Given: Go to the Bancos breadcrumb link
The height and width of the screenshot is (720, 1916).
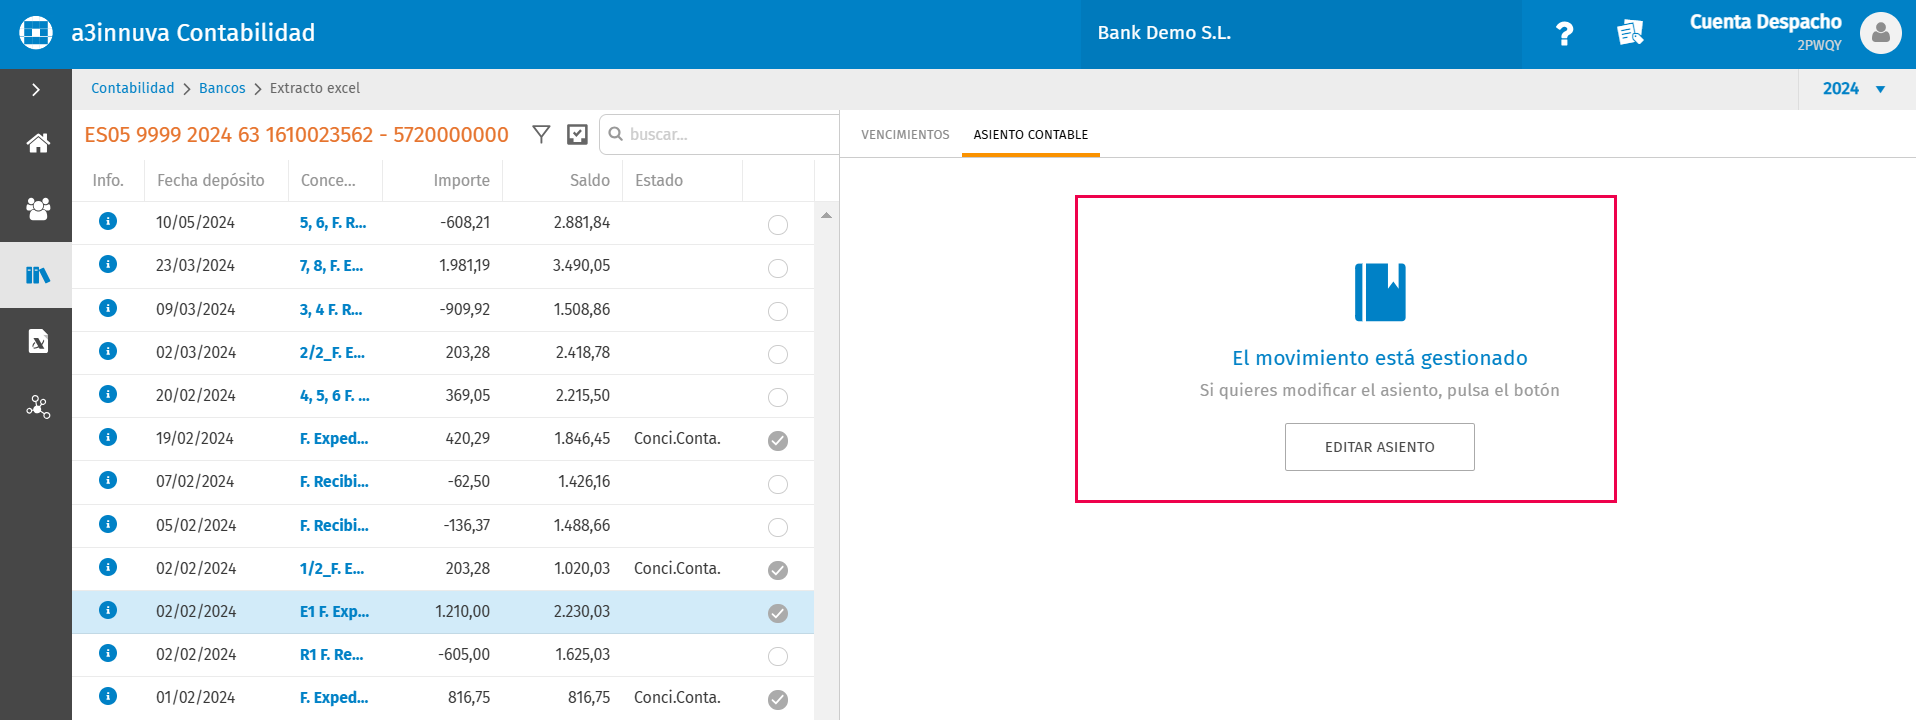Looking at the screenshot, I should click(x=222, y=88).
